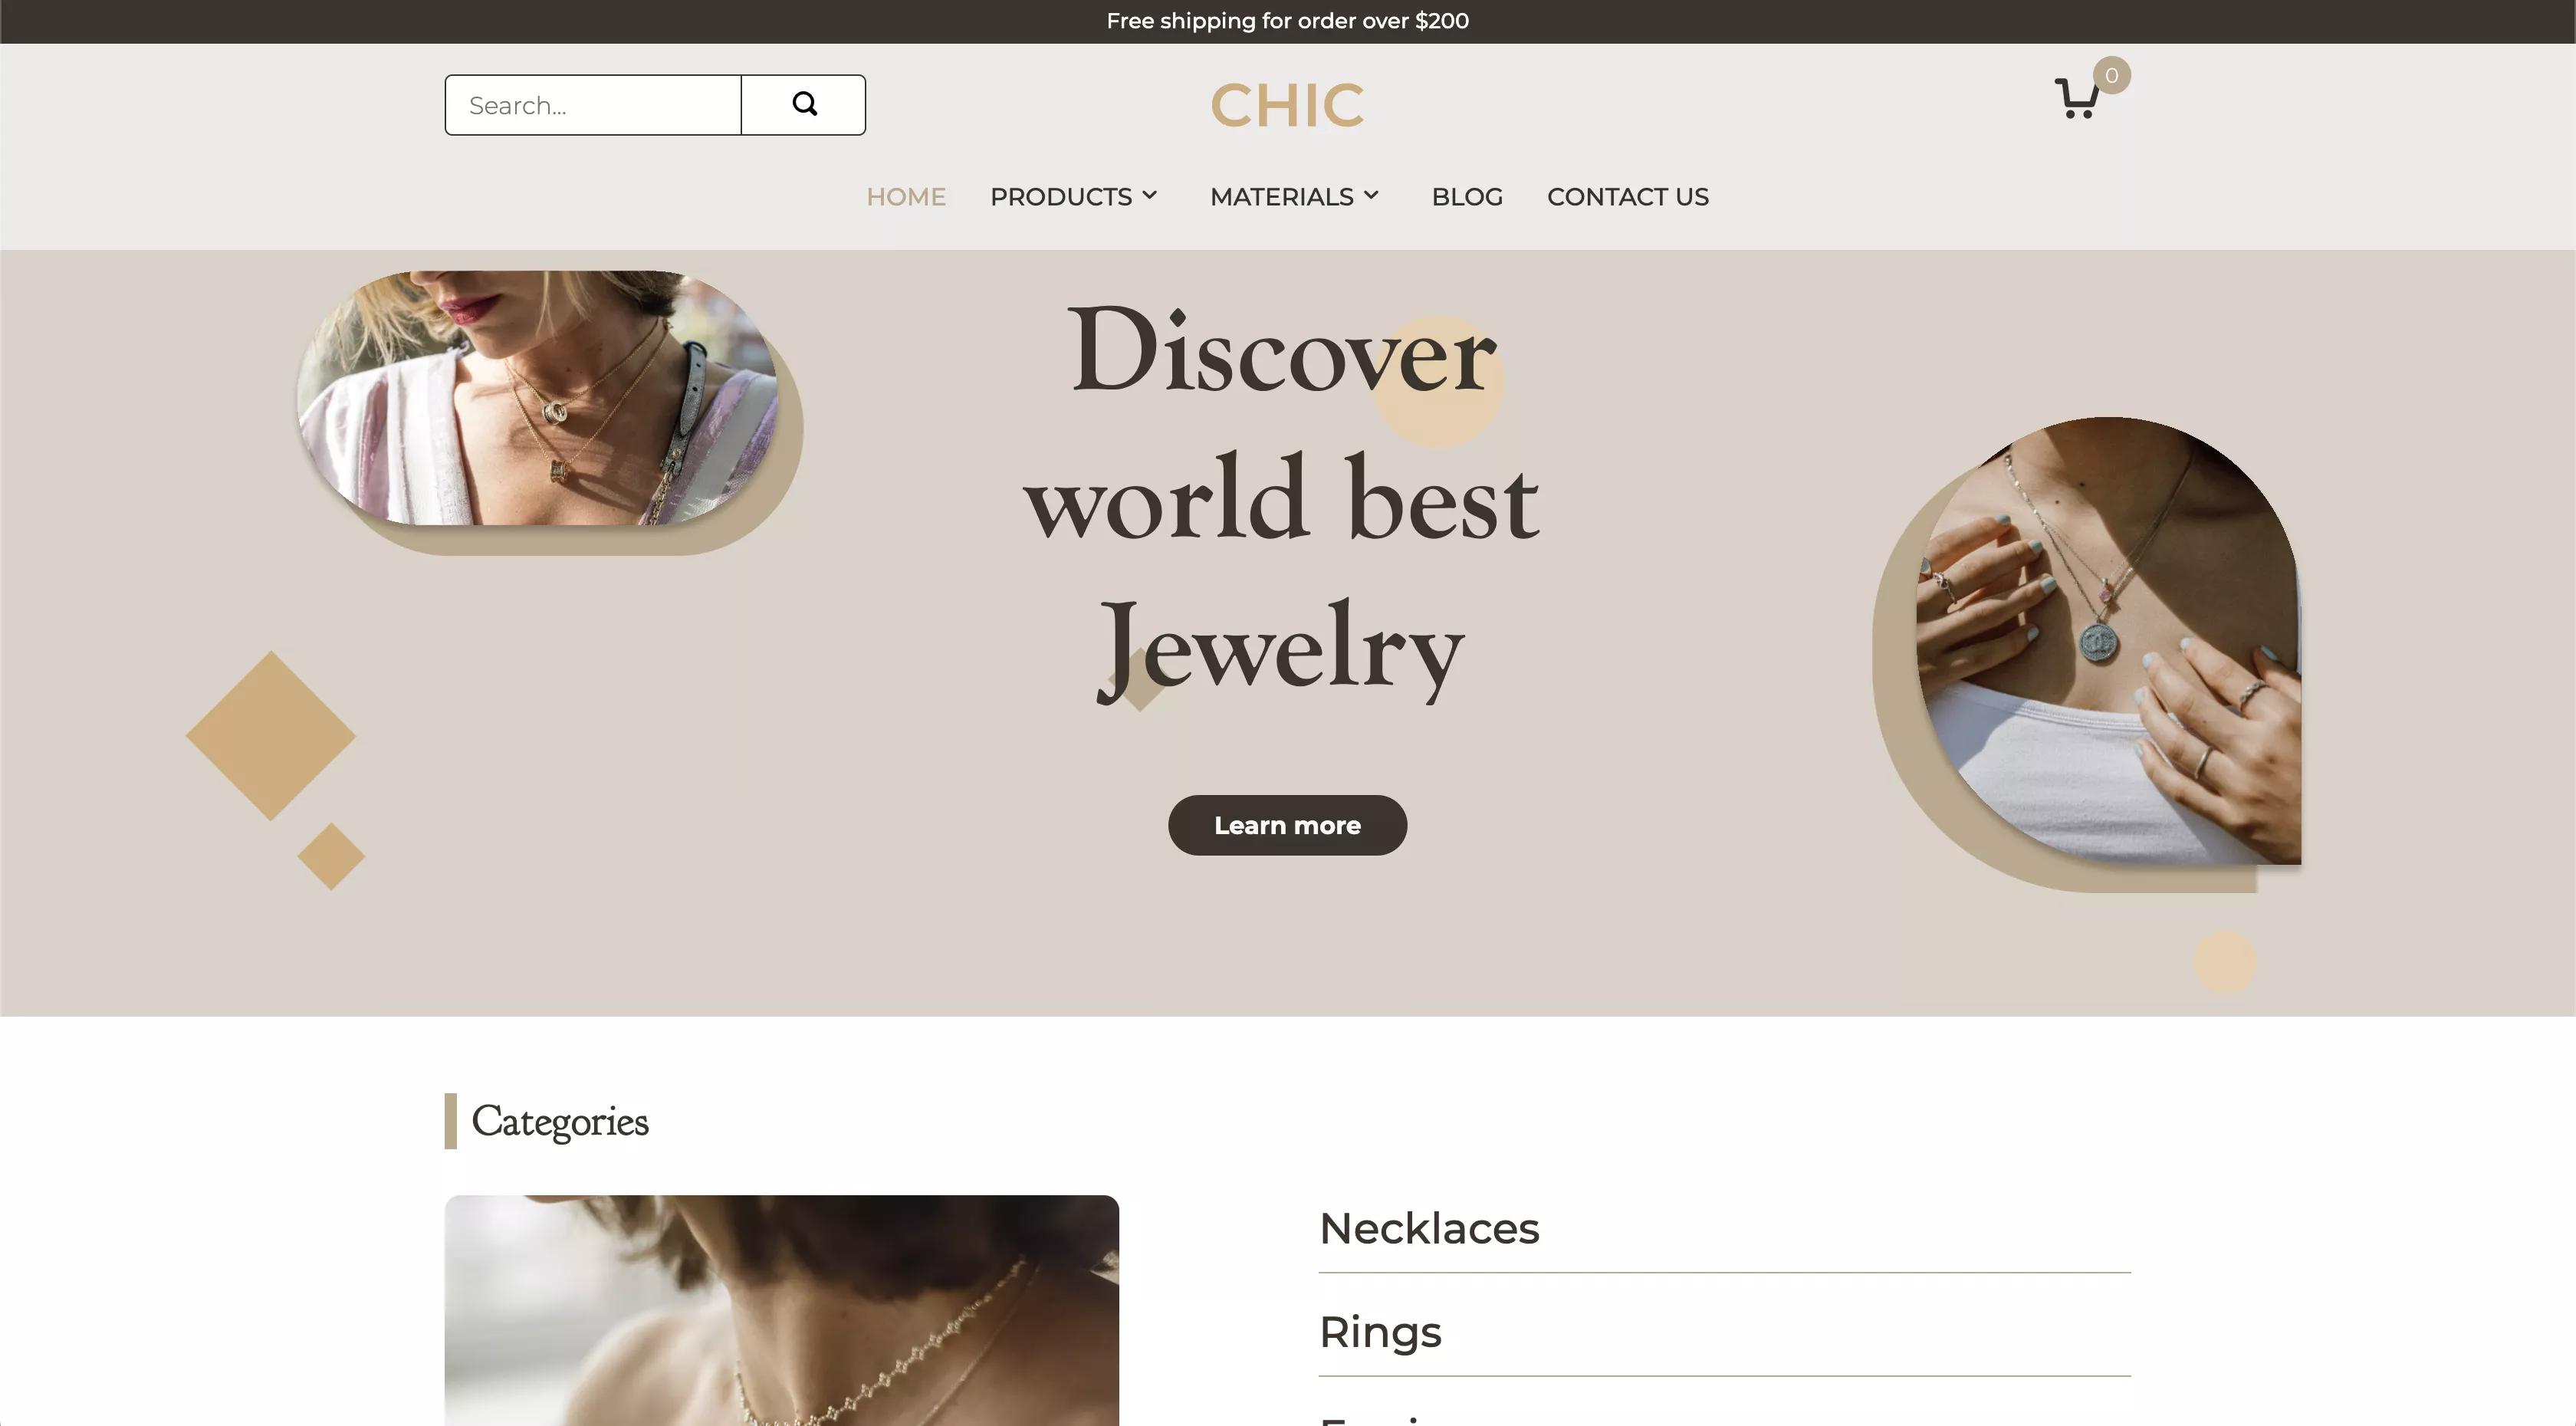Click the large gold diamond decoration
The image size is (2576, 1426).
271,736
